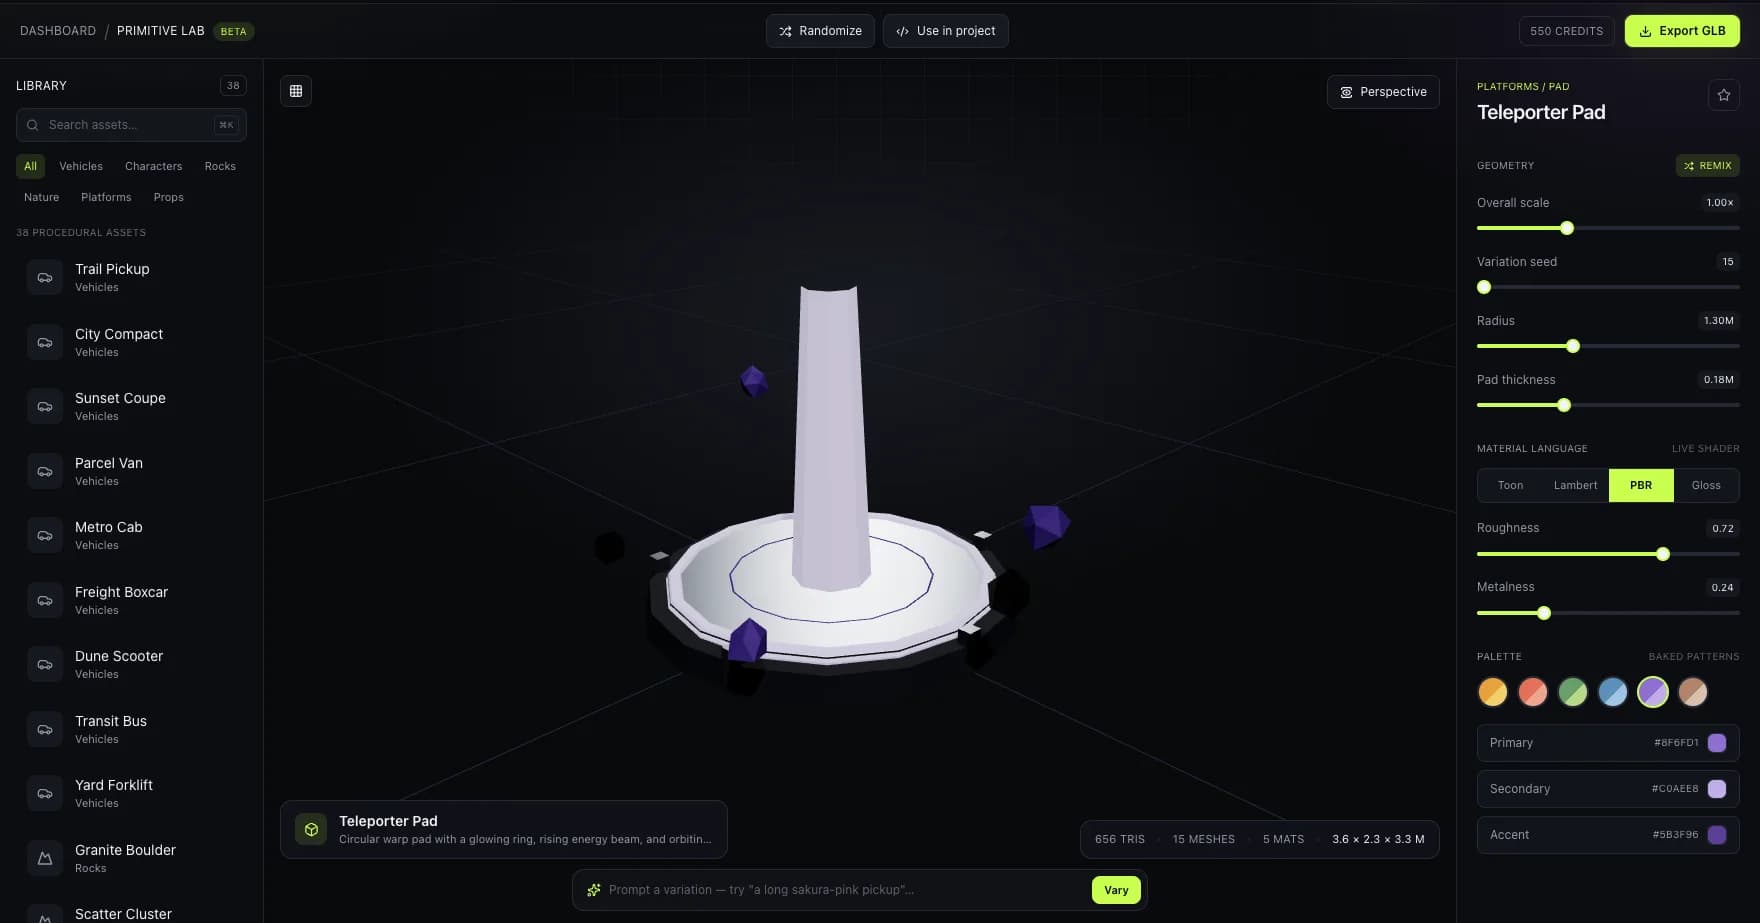Click the Metalness slider handle
This screenshot has width=1760, height=923.
(1544, 613)
